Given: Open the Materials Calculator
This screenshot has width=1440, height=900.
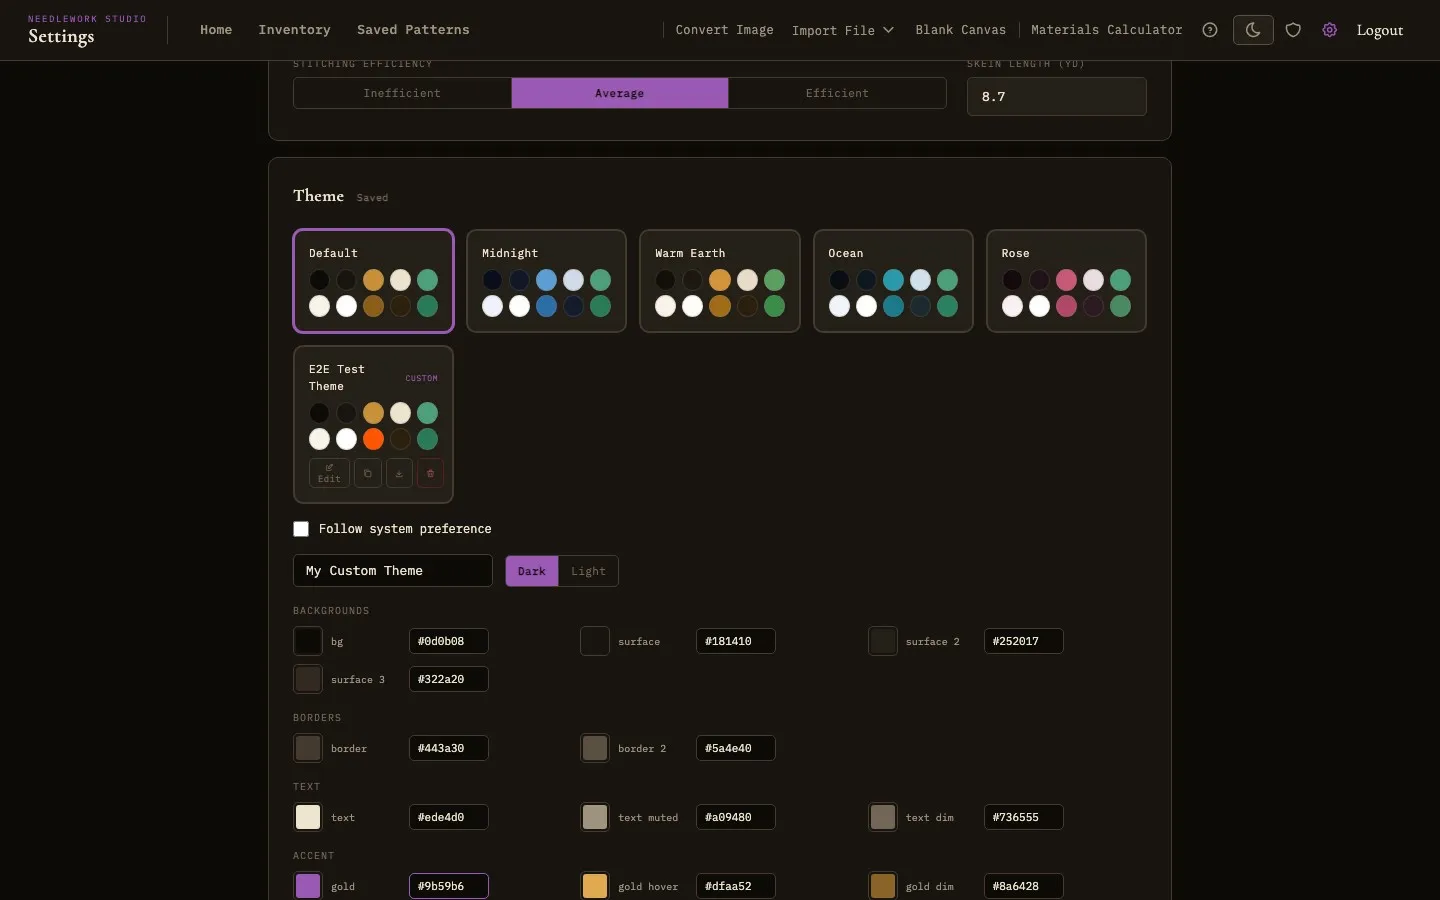Looking at the screenshot, I should [1106, 30].
